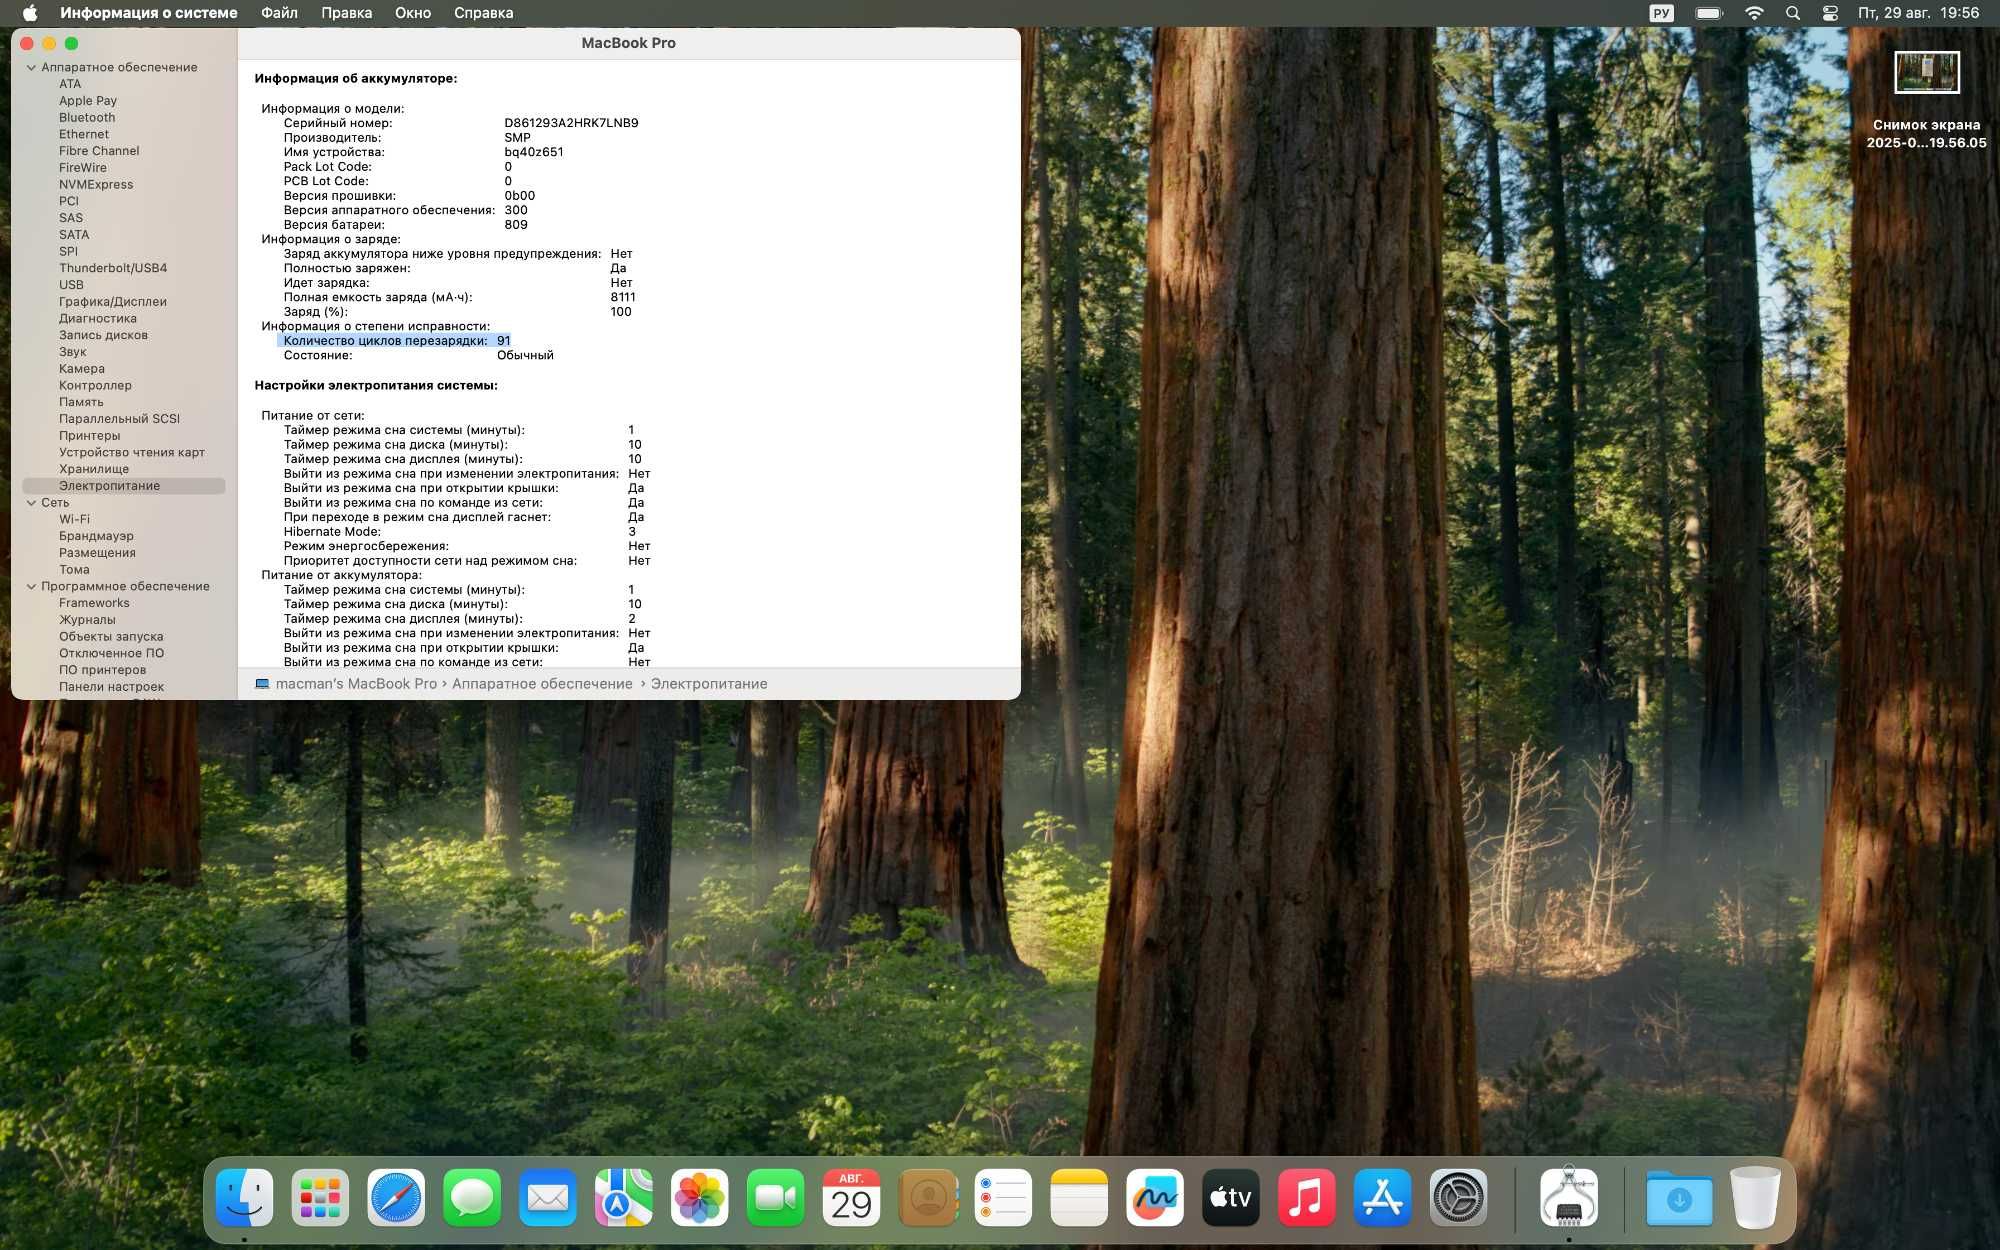The width and height of the screenshot is (2000, 1250).
Task: Select the battery serial number value
Action: pyautogui.click(x=571, y=123)
